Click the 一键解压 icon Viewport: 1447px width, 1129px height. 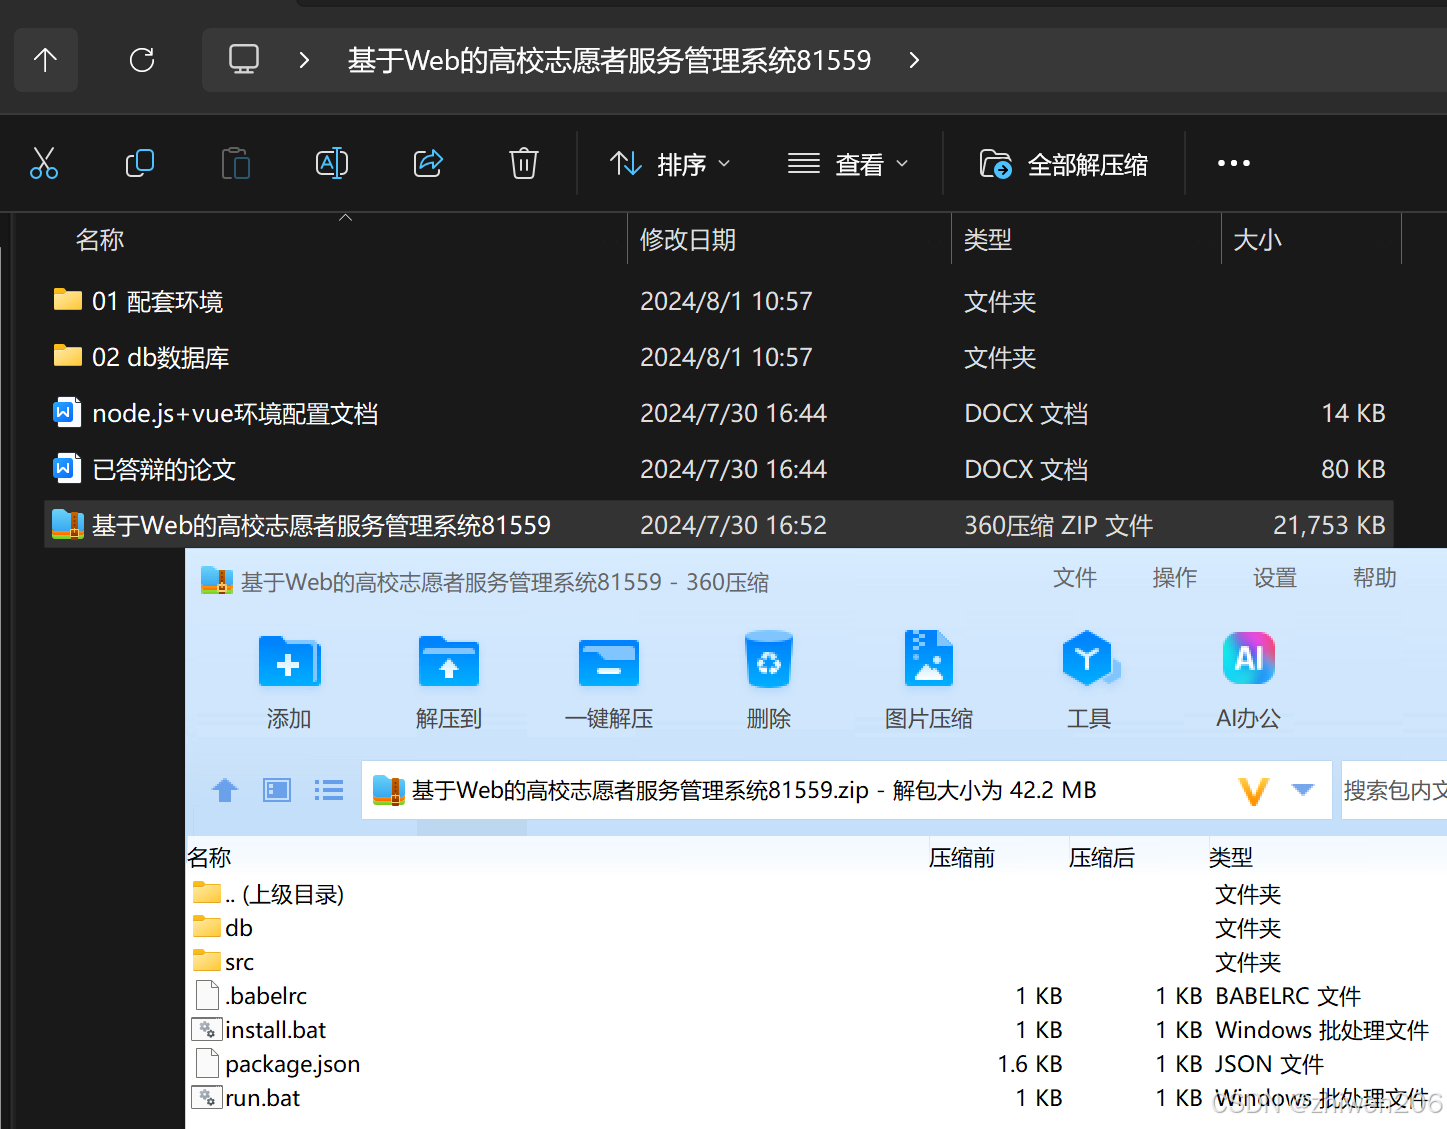pos(608,680)
